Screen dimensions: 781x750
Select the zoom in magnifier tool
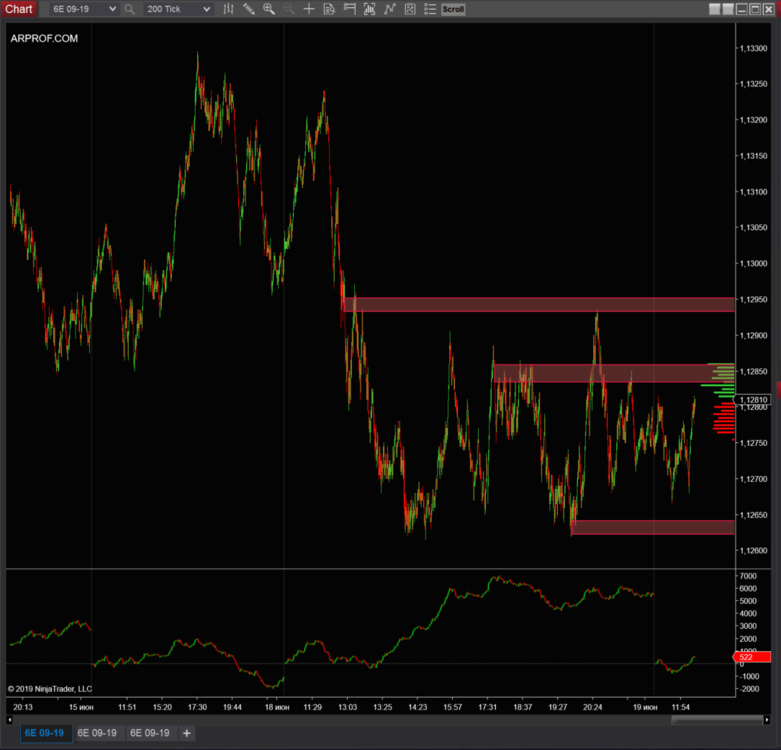coord(269,9)
